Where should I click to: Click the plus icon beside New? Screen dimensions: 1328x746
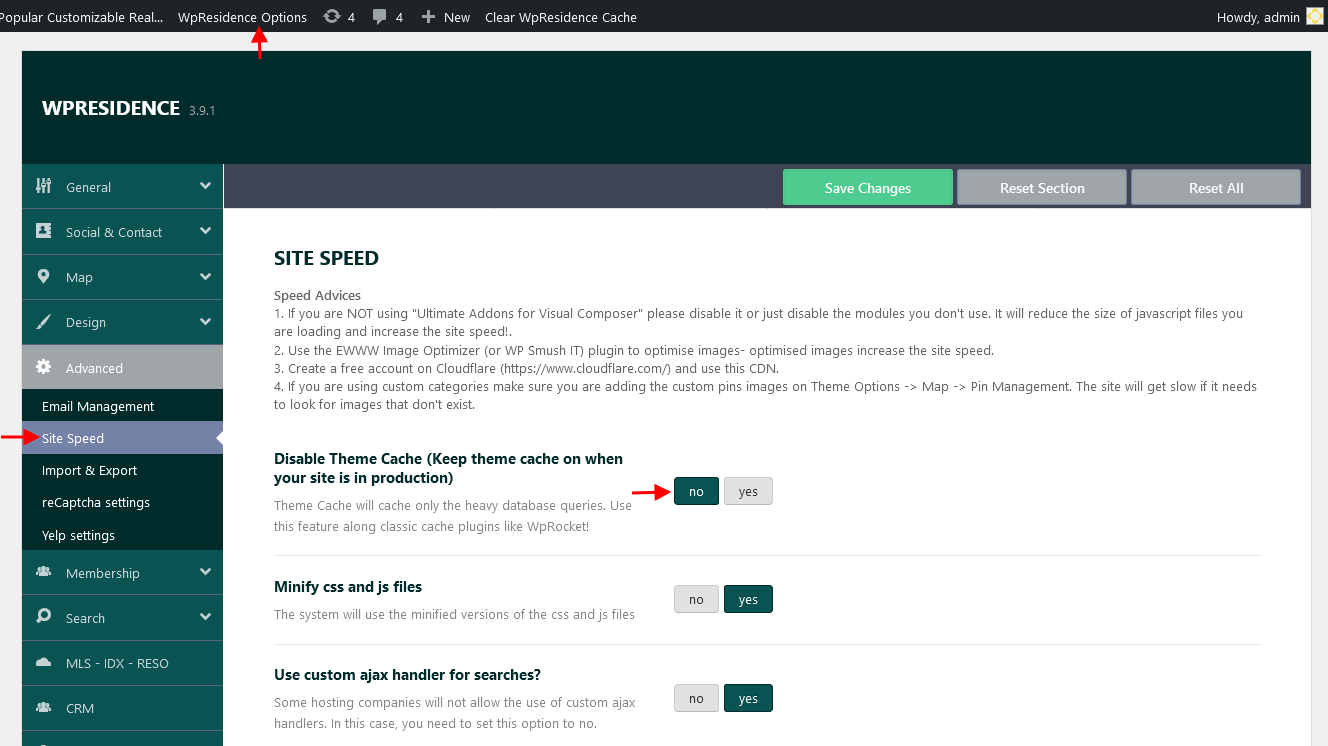(428, 17)
